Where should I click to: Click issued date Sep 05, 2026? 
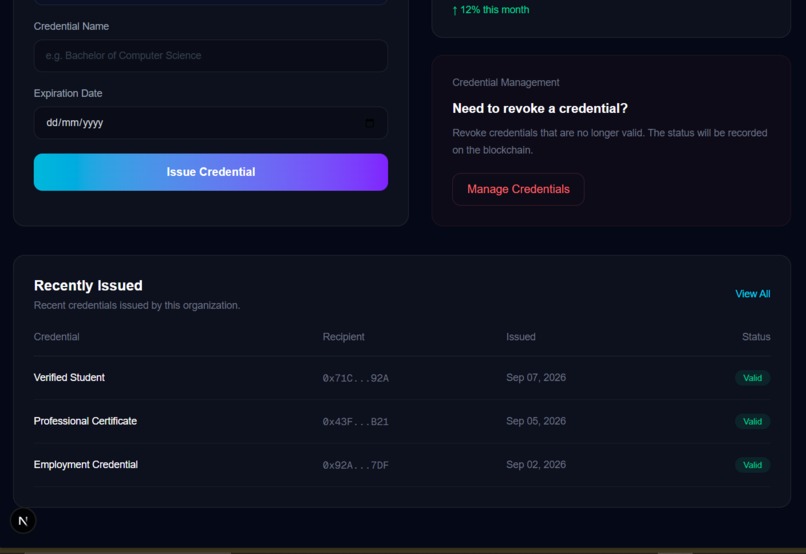pos(536,421)
